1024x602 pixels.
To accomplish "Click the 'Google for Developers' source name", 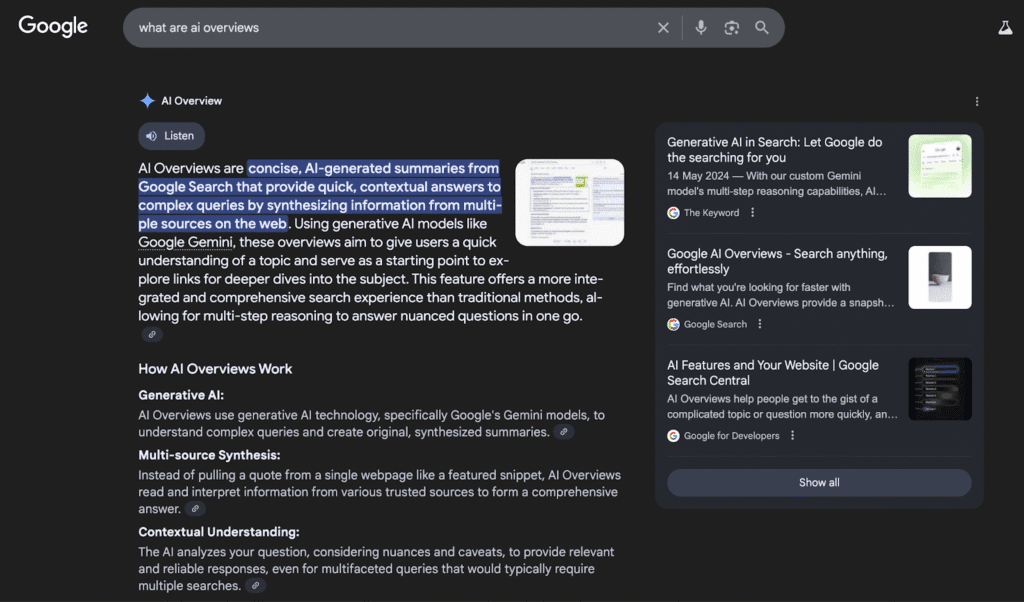I will (731, 436).
